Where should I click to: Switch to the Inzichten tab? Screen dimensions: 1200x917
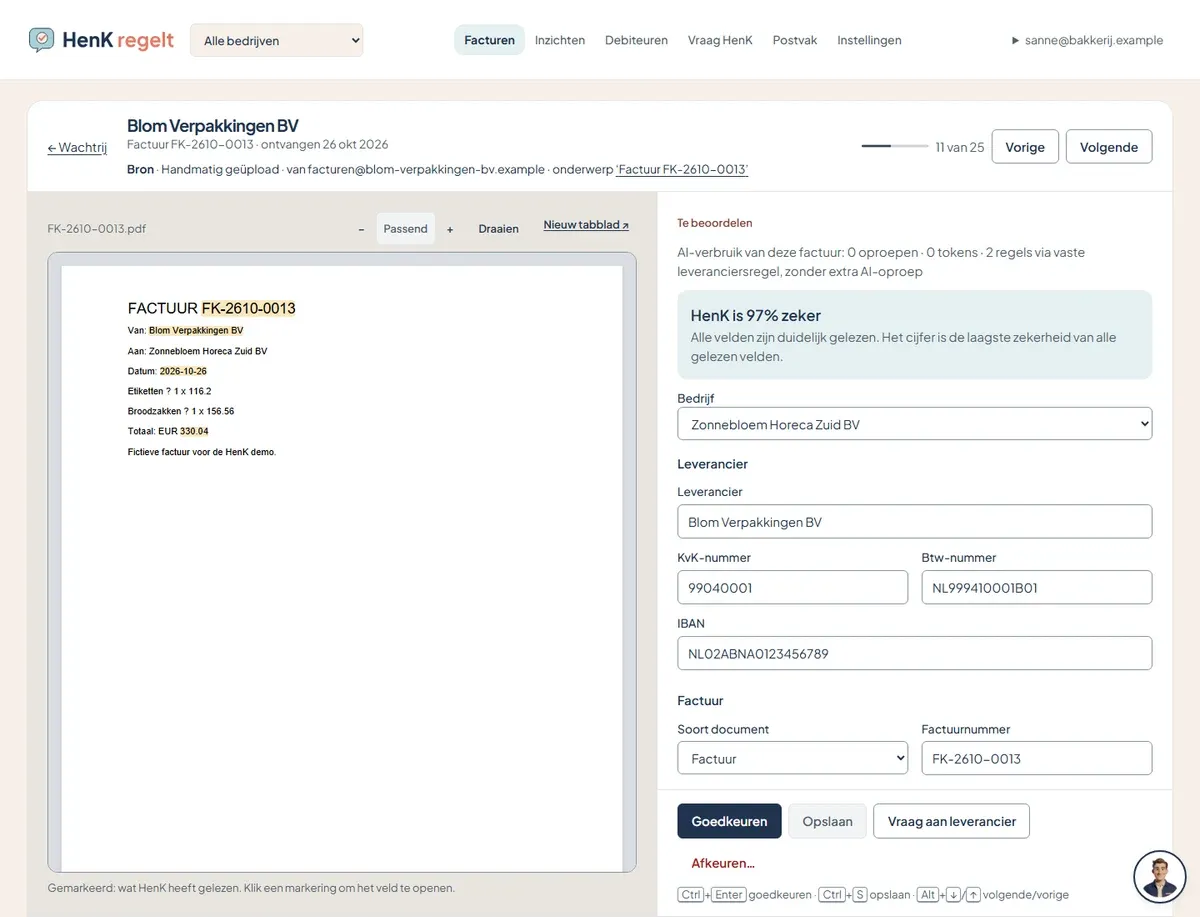tap(560, 40)
